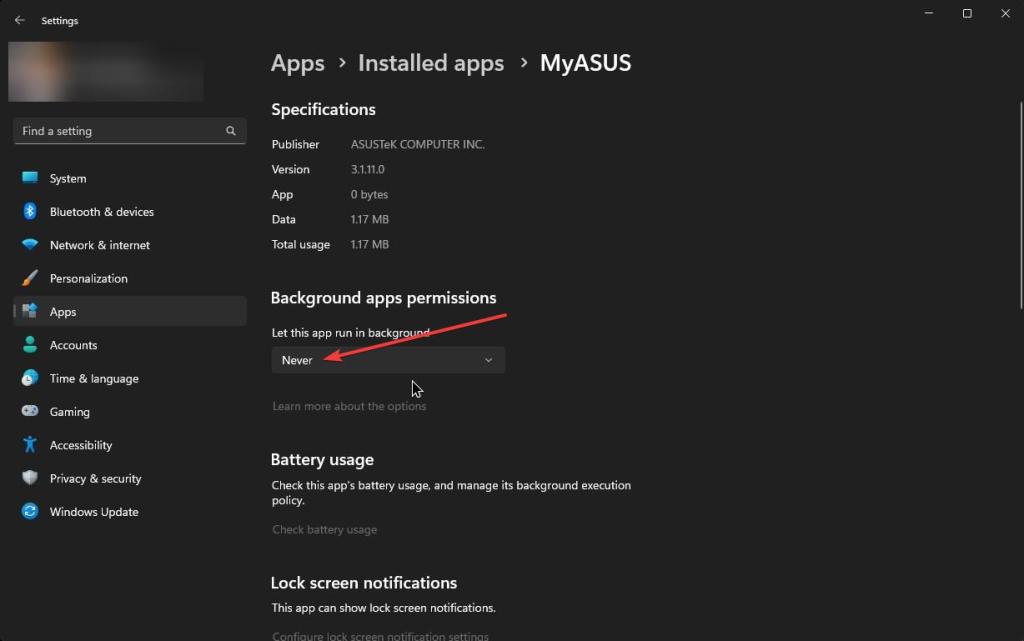Go back using the arrow button
The height and width of the screenshot is (641, 1024).
pyautogui.click(x=20, y=20)
